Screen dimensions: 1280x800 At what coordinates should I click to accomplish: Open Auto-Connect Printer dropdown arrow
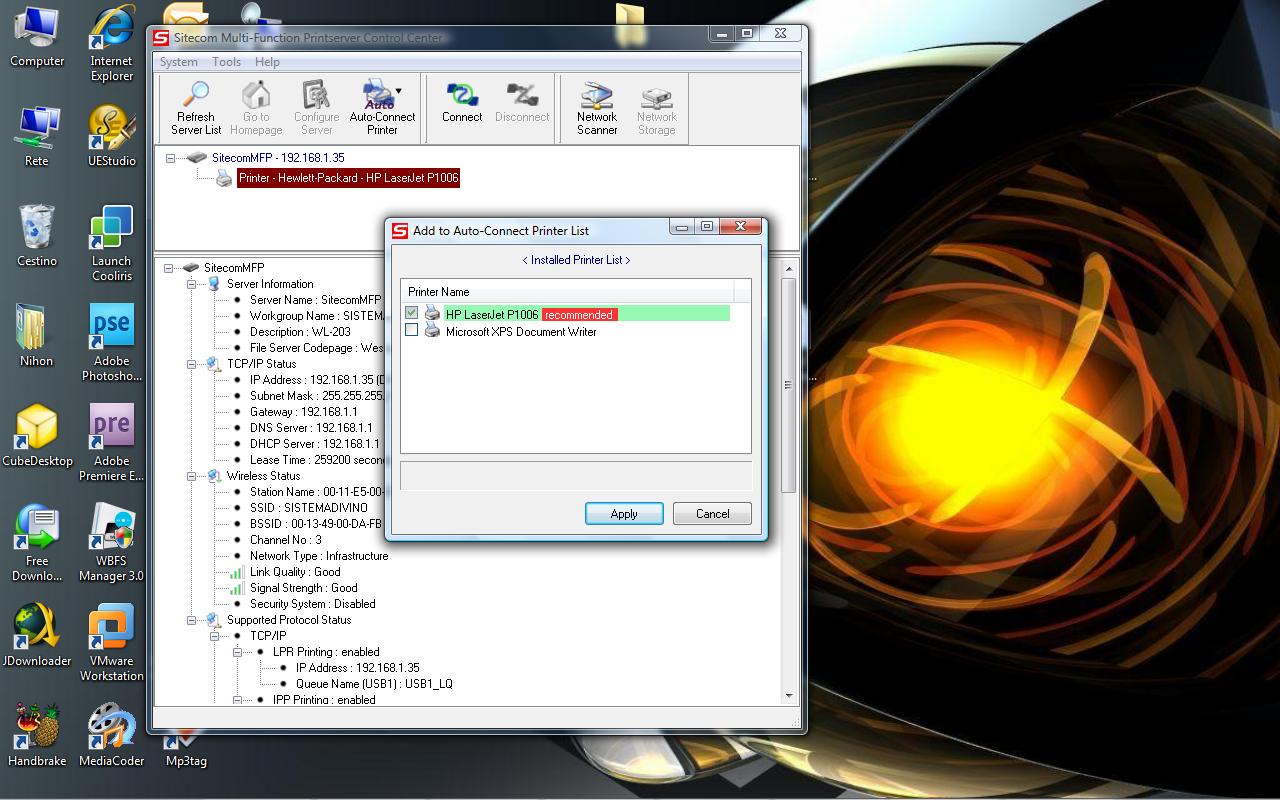point(398,91)
